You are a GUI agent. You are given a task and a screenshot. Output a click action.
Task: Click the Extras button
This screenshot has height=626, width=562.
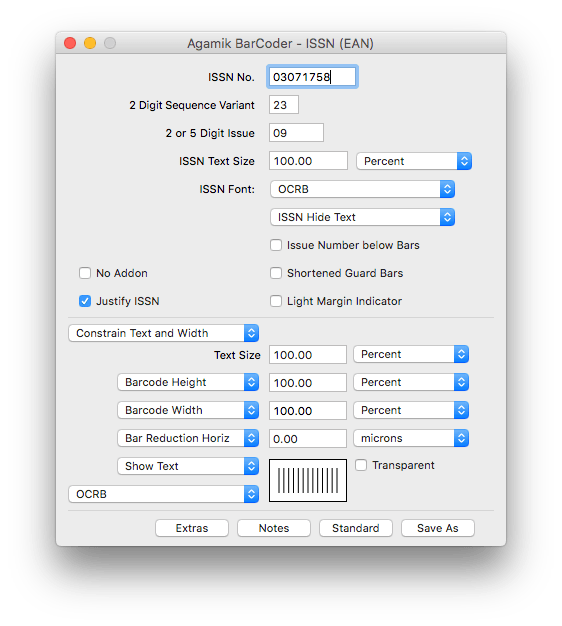coord(192,528)
